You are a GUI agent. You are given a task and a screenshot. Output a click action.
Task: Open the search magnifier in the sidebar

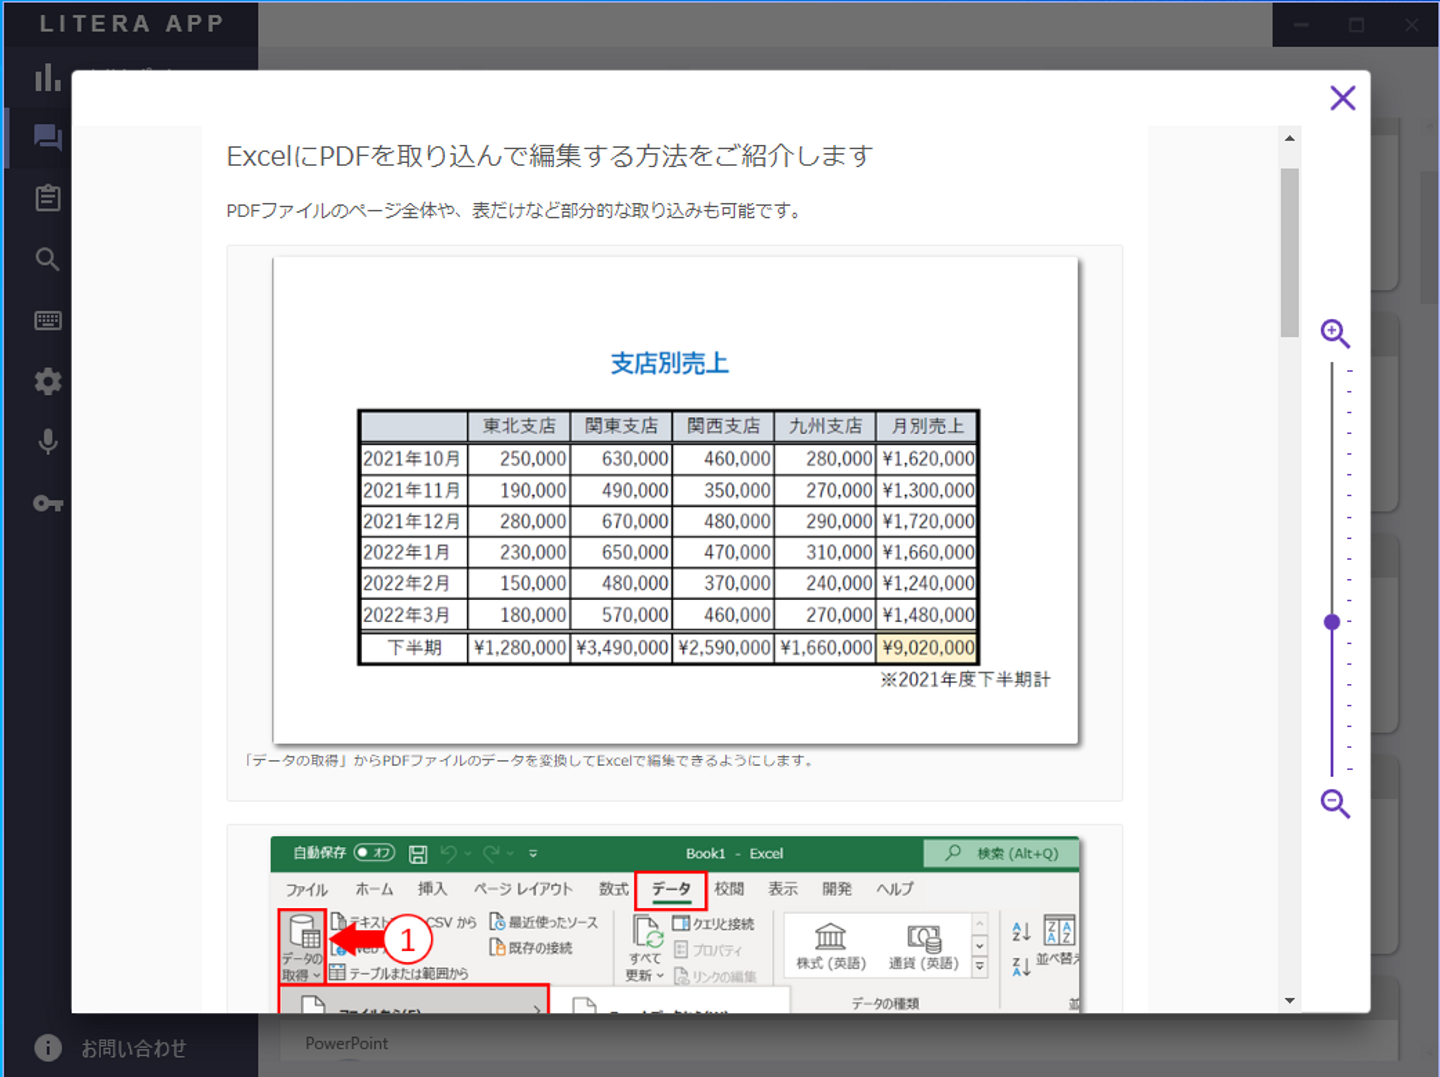click(48, 259)
